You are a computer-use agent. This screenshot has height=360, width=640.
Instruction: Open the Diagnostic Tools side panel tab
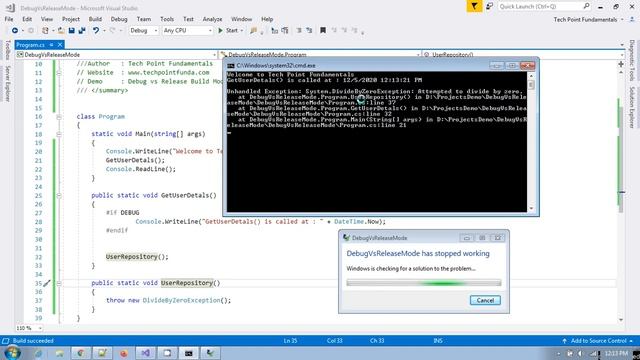[x=632, y=60]
